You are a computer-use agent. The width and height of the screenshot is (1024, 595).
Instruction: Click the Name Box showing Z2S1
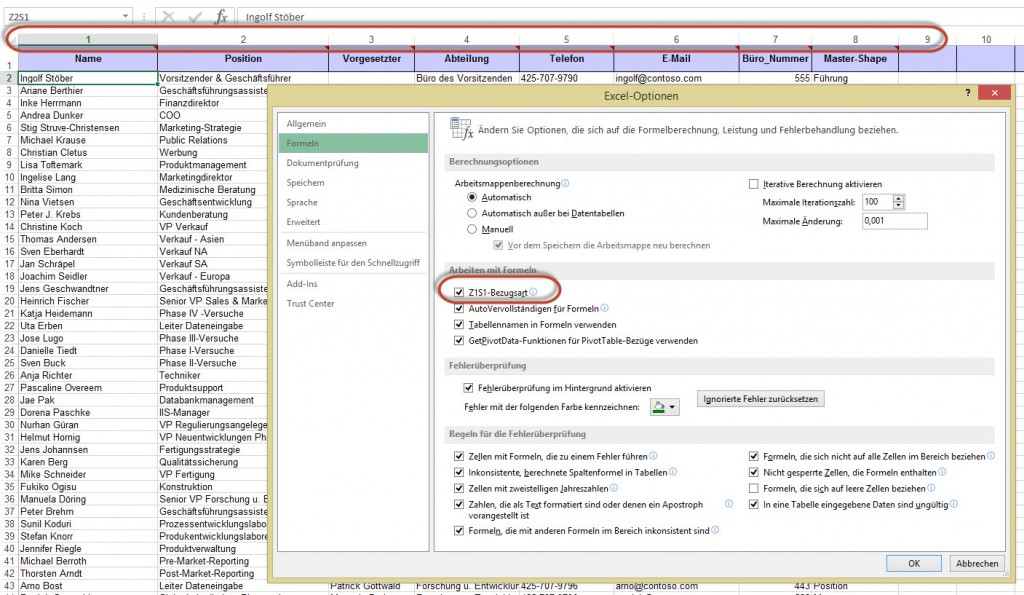coord(62,16)
